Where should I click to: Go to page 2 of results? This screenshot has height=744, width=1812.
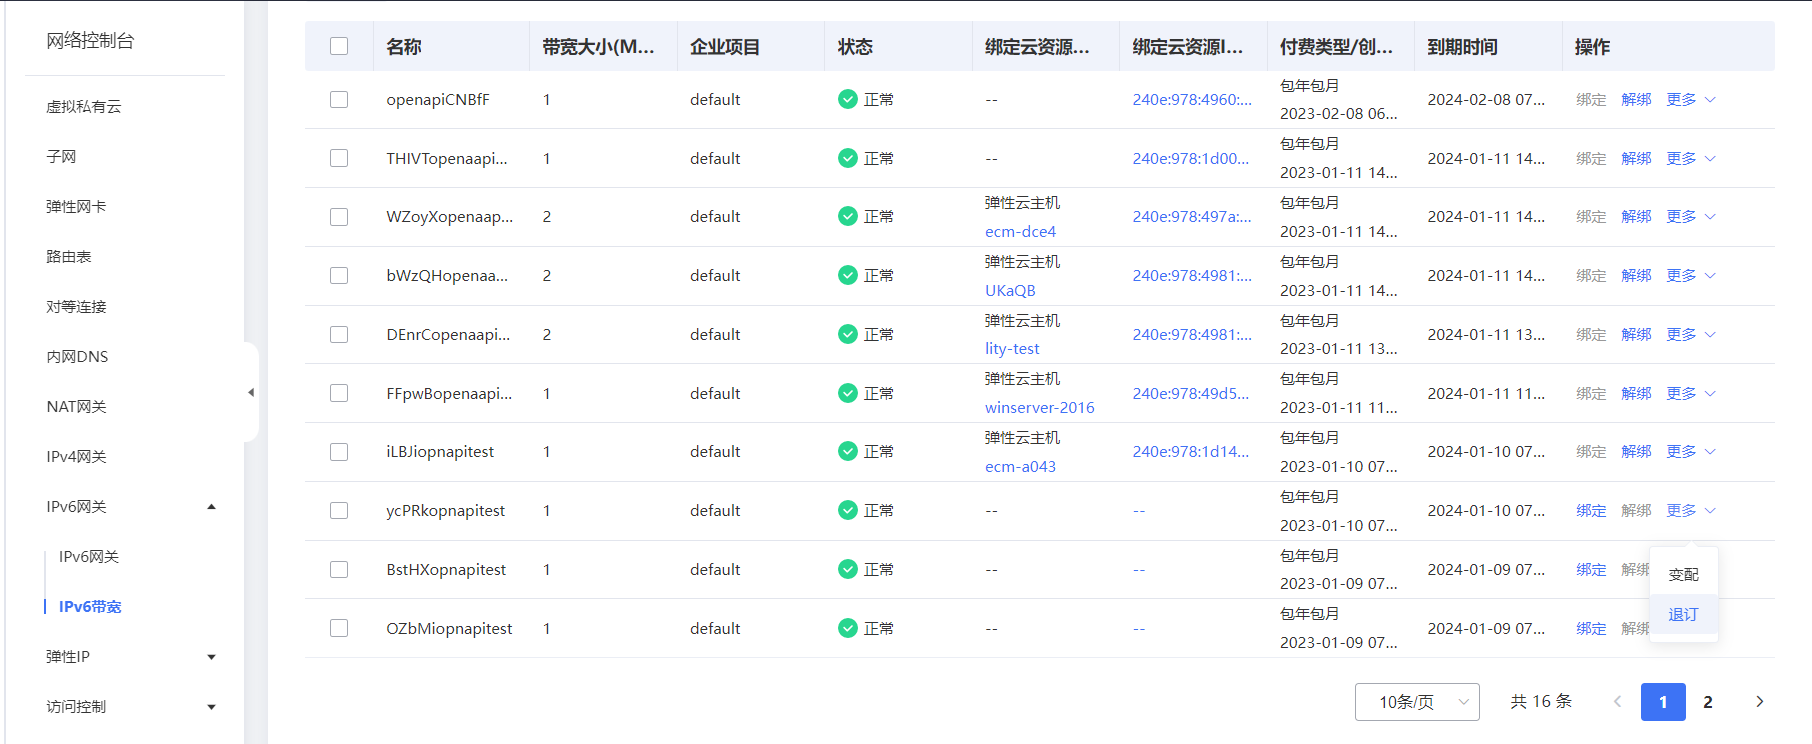click(x=1707, y=702)
